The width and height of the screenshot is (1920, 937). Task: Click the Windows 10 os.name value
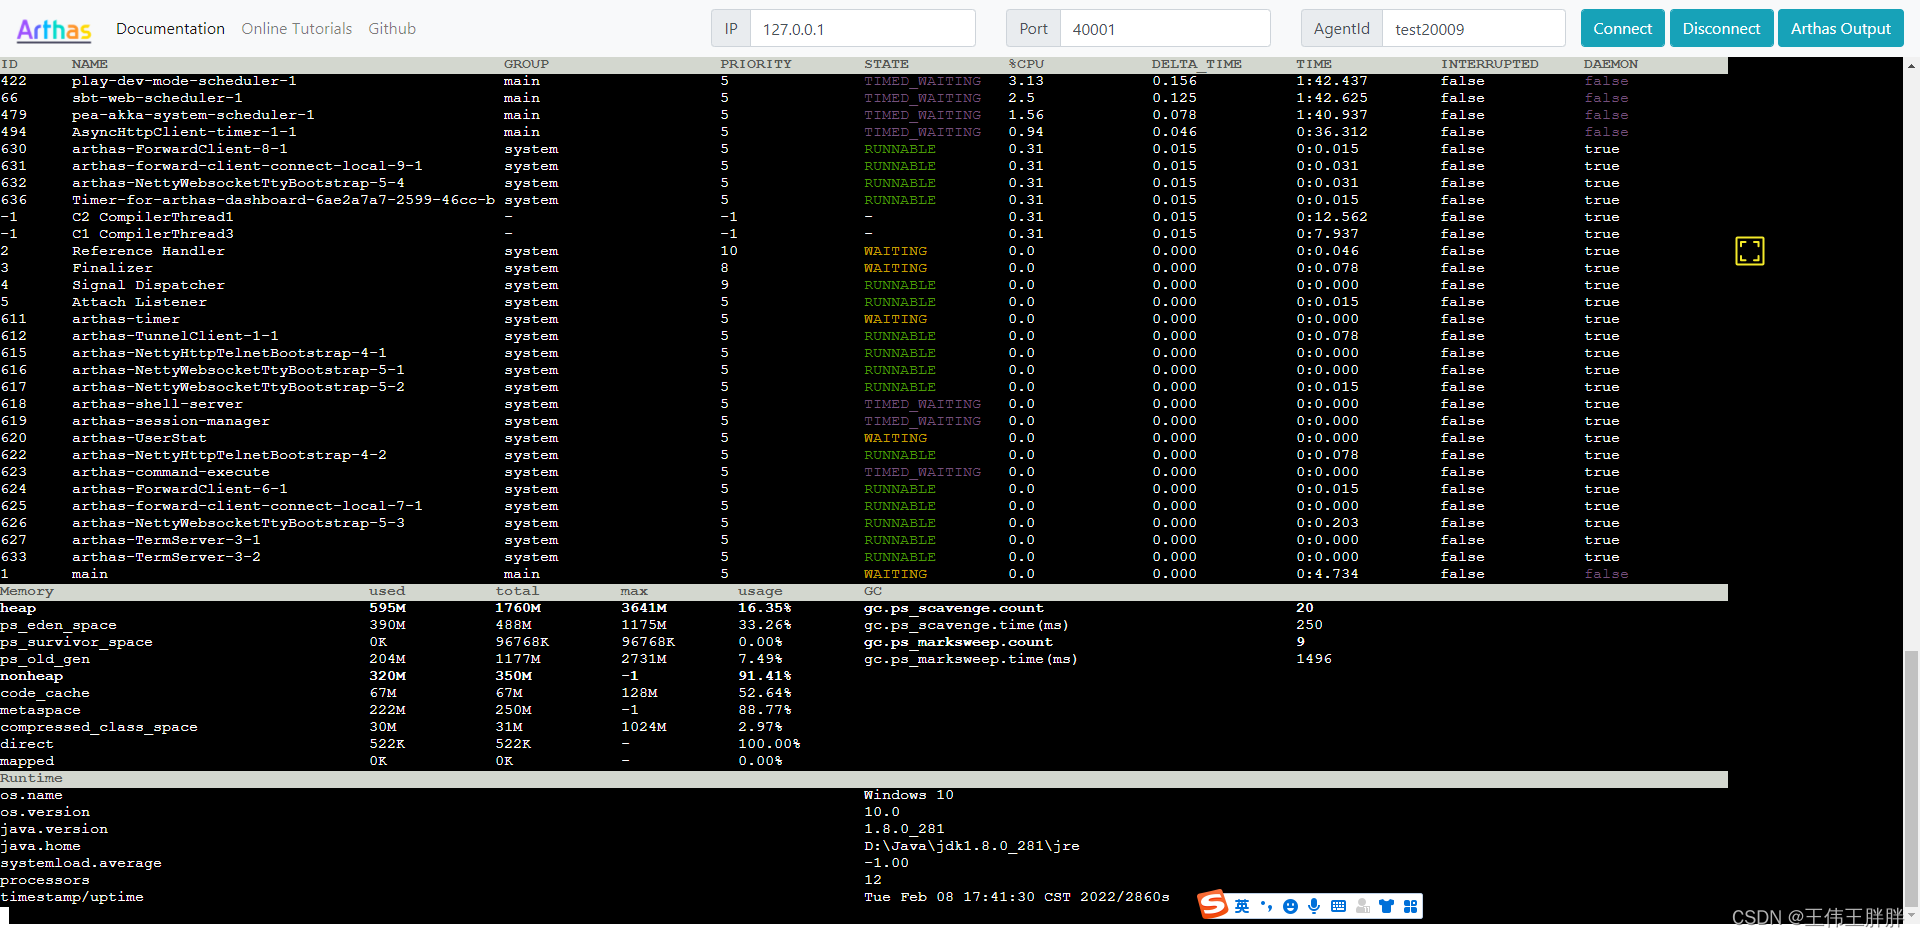[909, 795]
